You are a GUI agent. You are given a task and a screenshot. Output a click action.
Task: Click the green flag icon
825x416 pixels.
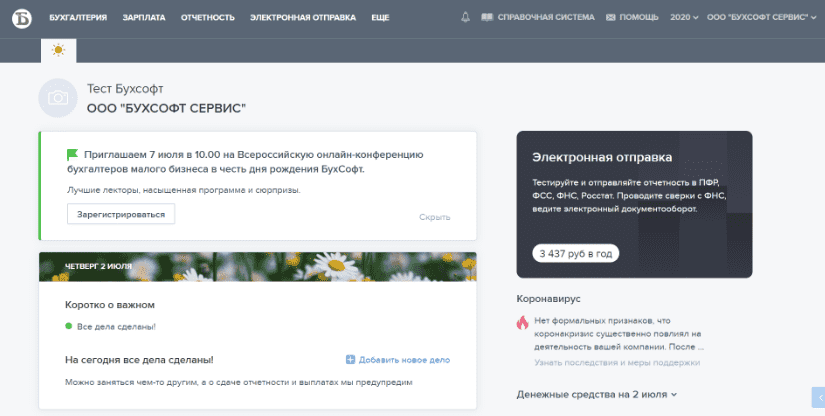(x=73, y=155)
